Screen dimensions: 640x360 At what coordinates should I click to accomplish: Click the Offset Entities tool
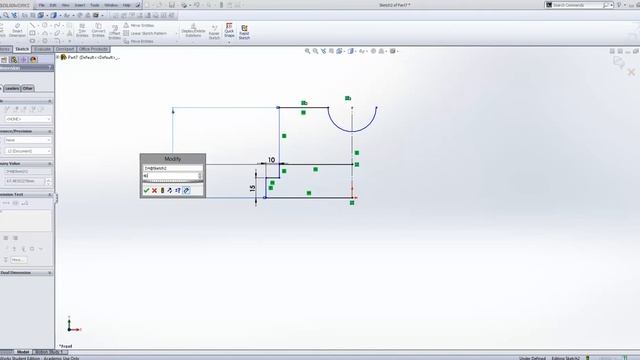[115, 32]
